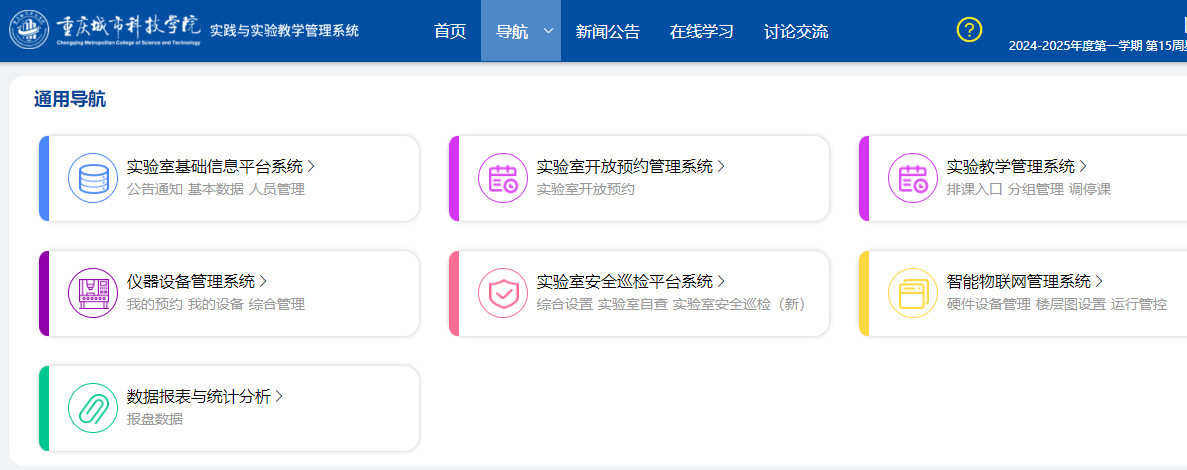Click the calendar icon for 实验室开放预约管理系统
1187x470 pixels.
click(x=503, y=178)
